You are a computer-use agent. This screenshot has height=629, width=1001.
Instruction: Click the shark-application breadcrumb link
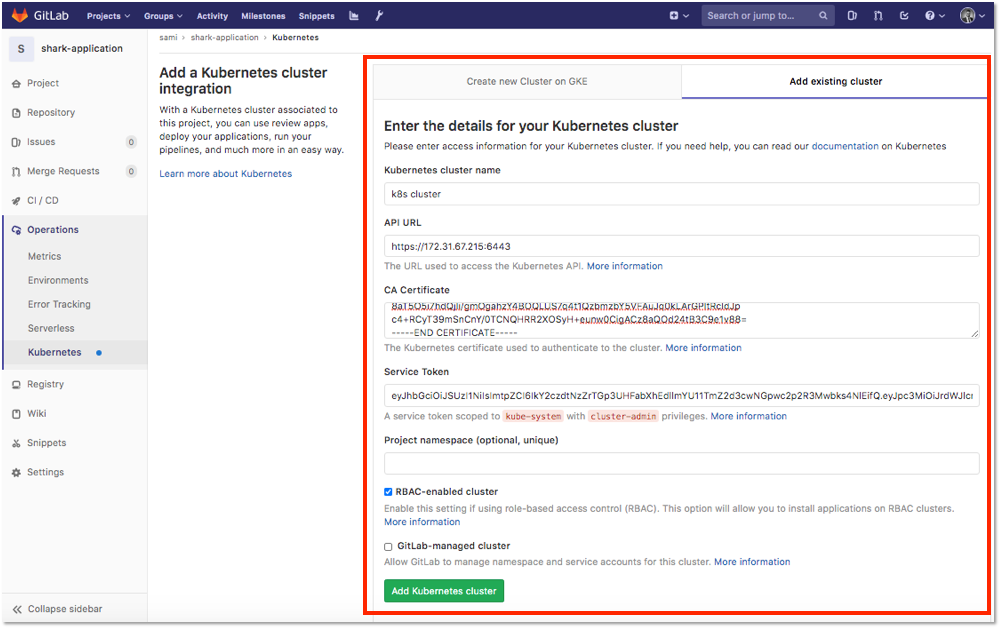click(x=225, y=38)
